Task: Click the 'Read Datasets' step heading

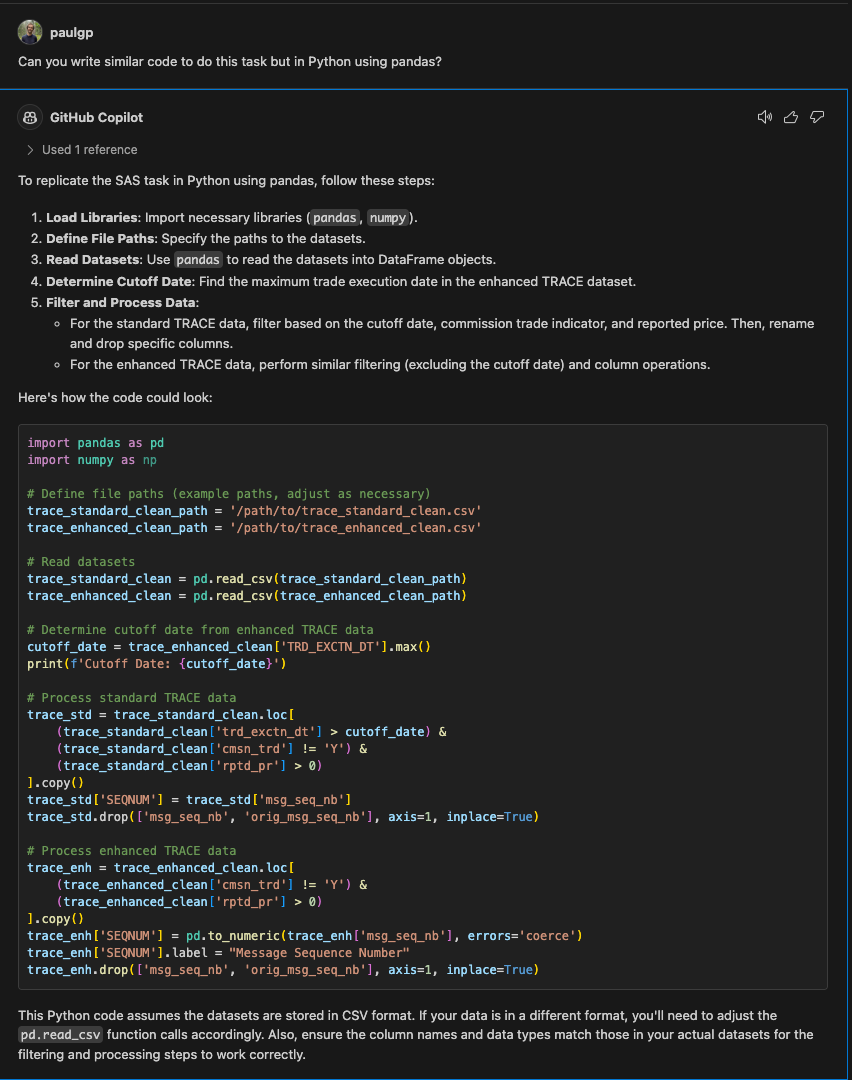Action: point(93,260)
